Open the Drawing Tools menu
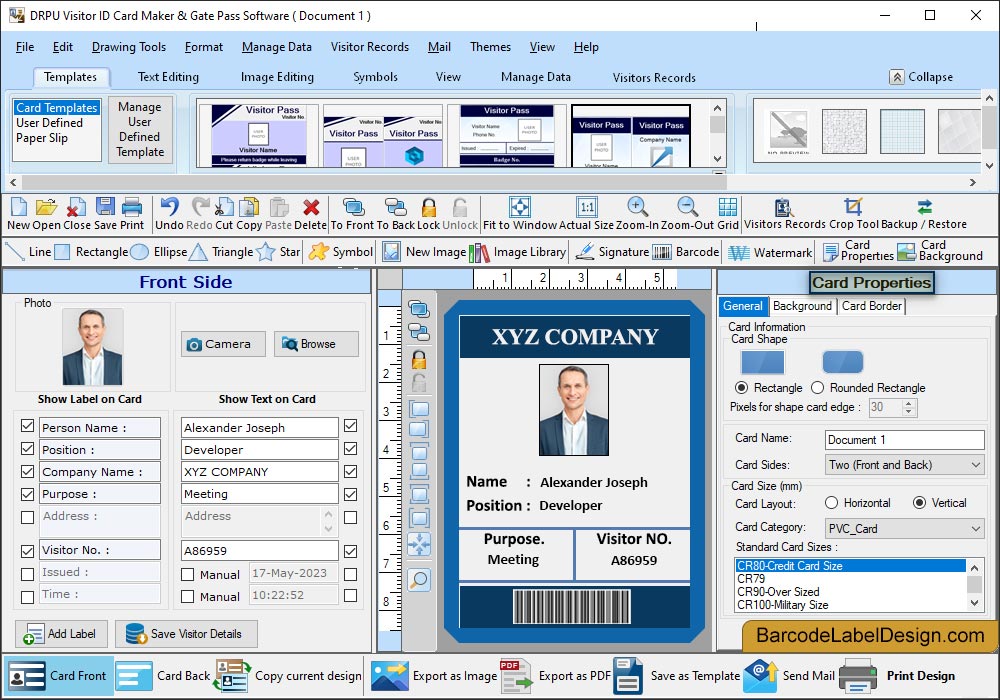Image resolution: width=1000 pixels, height=700 pixels. [129, 47]
